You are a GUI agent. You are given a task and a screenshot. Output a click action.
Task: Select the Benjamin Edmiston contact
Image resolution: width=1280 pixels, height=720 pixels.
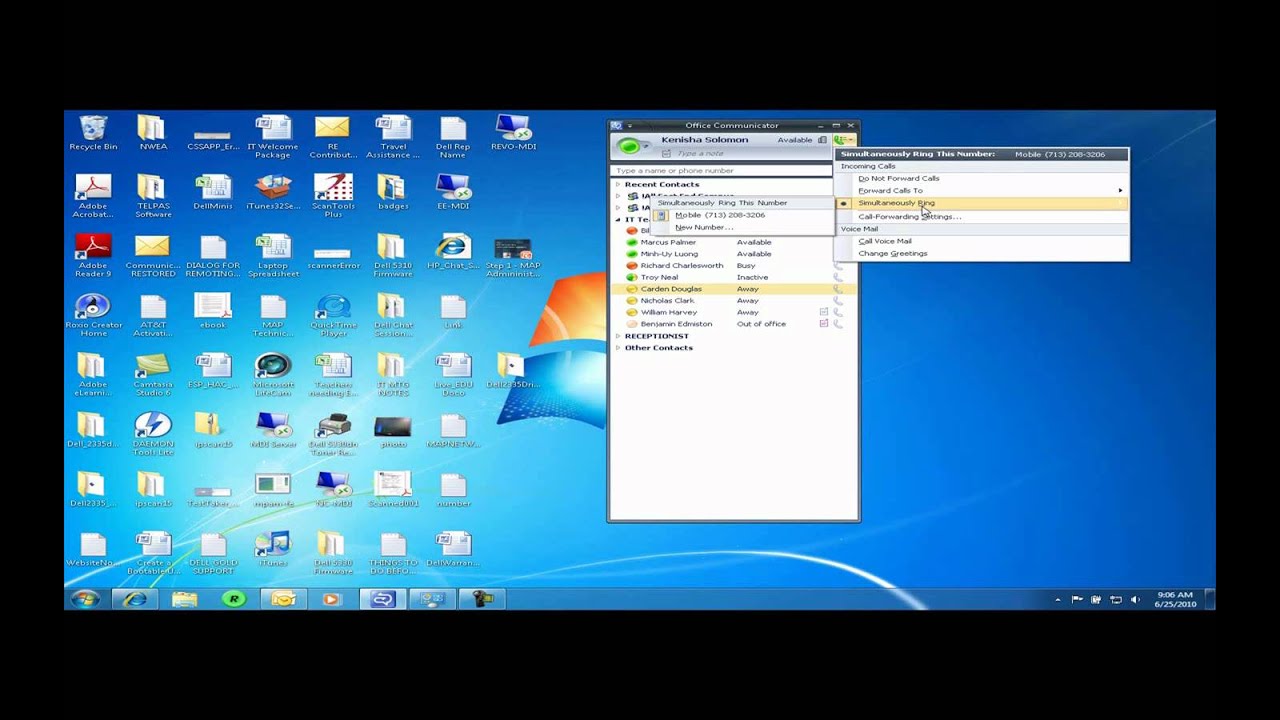coord(676,324)
